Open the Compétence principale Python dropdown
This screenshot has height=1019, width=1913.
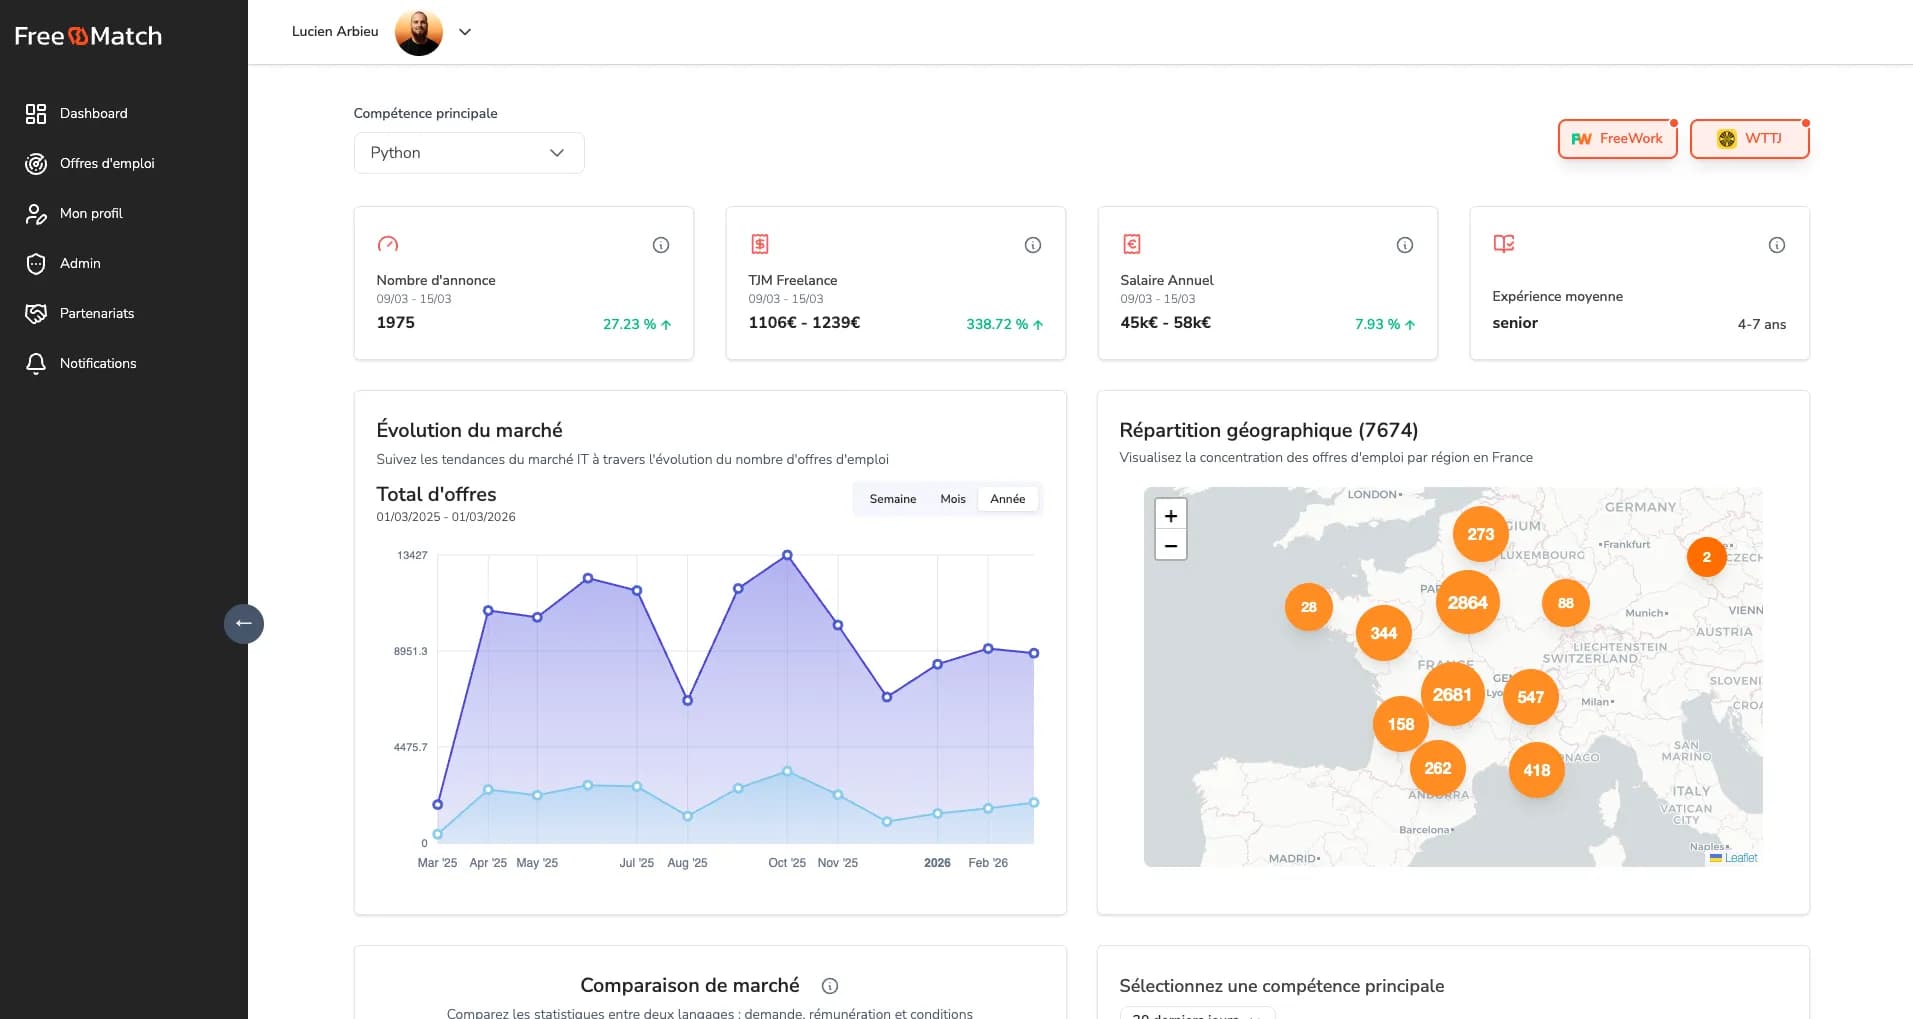[469, 153]
